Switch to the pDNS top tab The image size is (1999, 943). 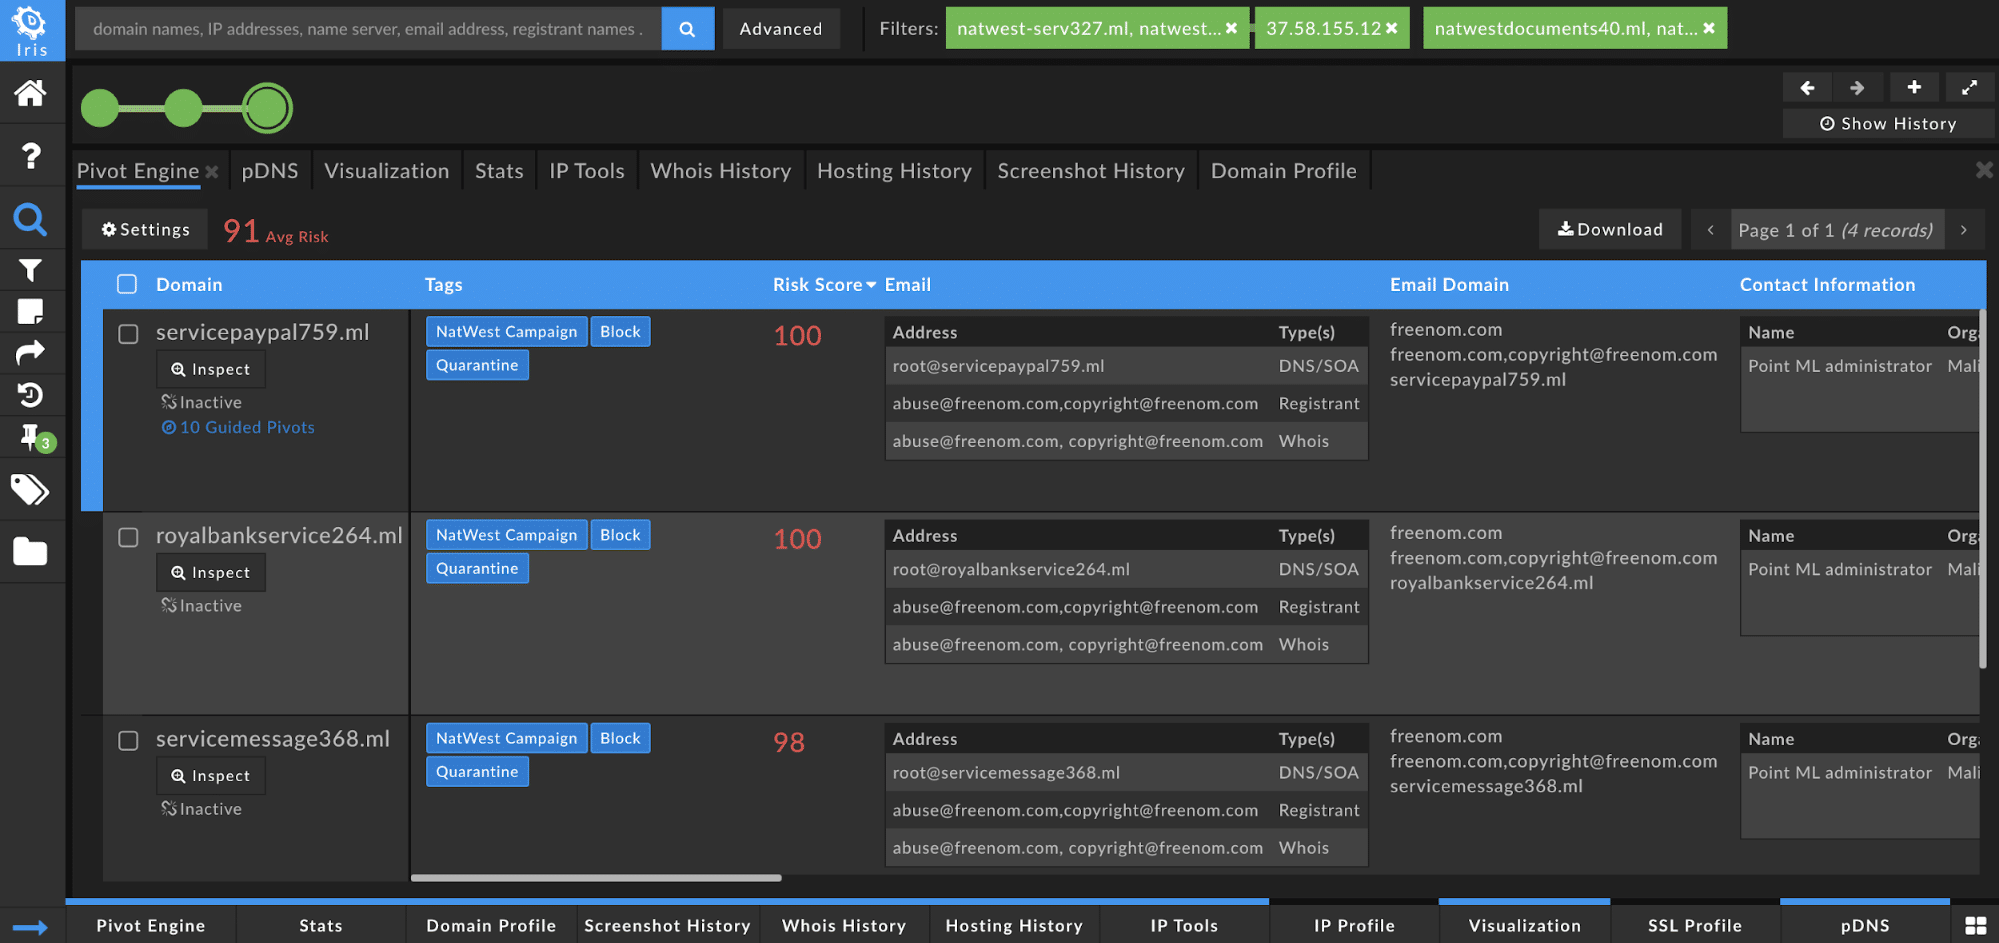coord(270,171)
